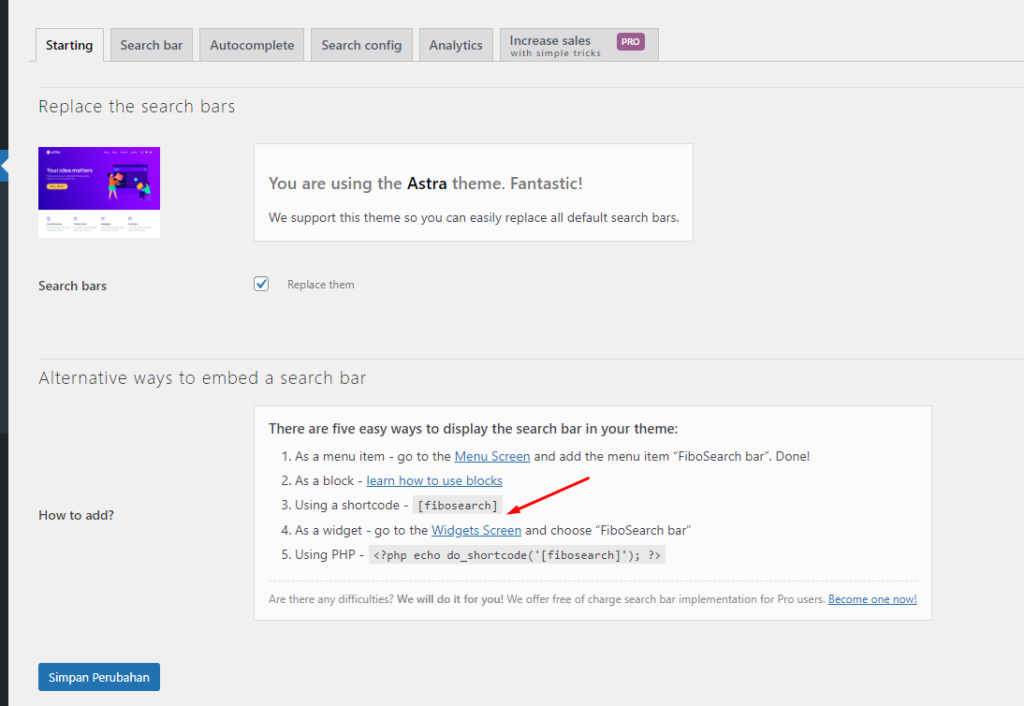
Task: Click the Astra theme preview thumbnail
Action: tap(99, 192)
